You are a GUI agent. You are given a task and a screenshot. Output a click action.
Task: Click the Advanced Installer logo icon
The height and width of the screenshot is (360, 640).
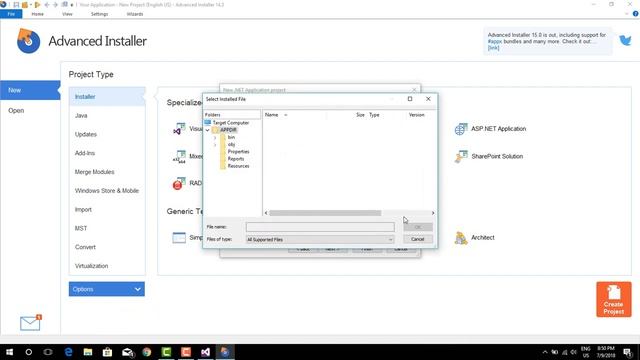point(29,41)
